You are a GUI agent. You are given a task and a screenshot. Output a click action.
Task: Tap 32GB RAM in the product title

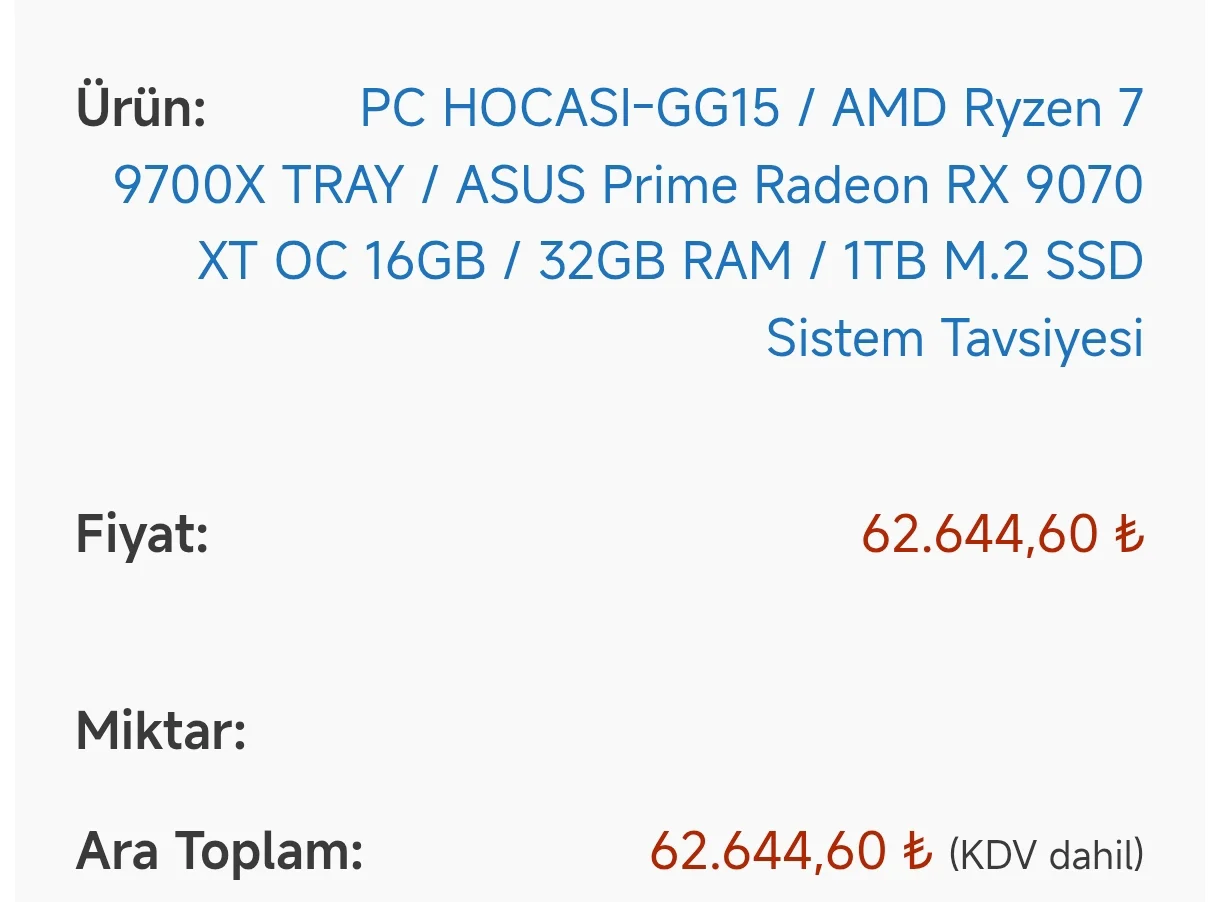[x=664, y=262]
